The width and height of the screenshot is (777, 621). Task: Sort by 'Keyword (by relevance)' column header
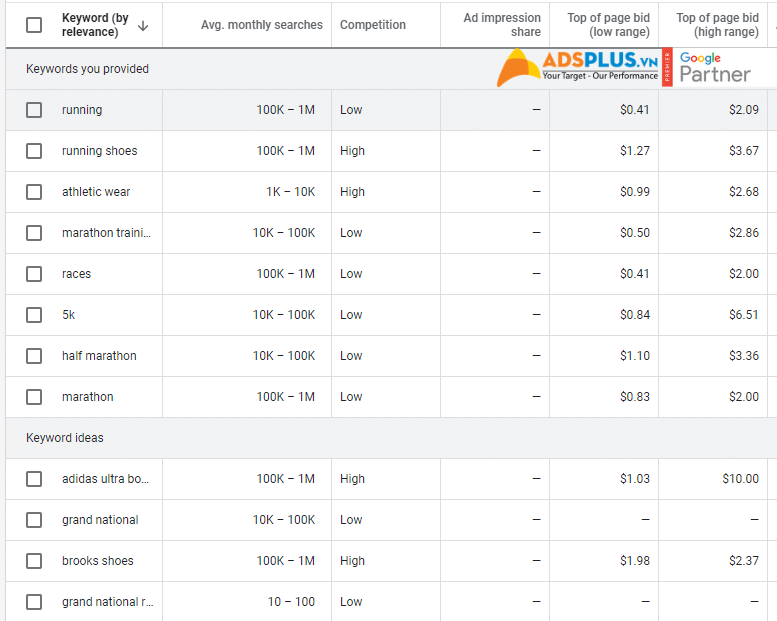point(95,25)
